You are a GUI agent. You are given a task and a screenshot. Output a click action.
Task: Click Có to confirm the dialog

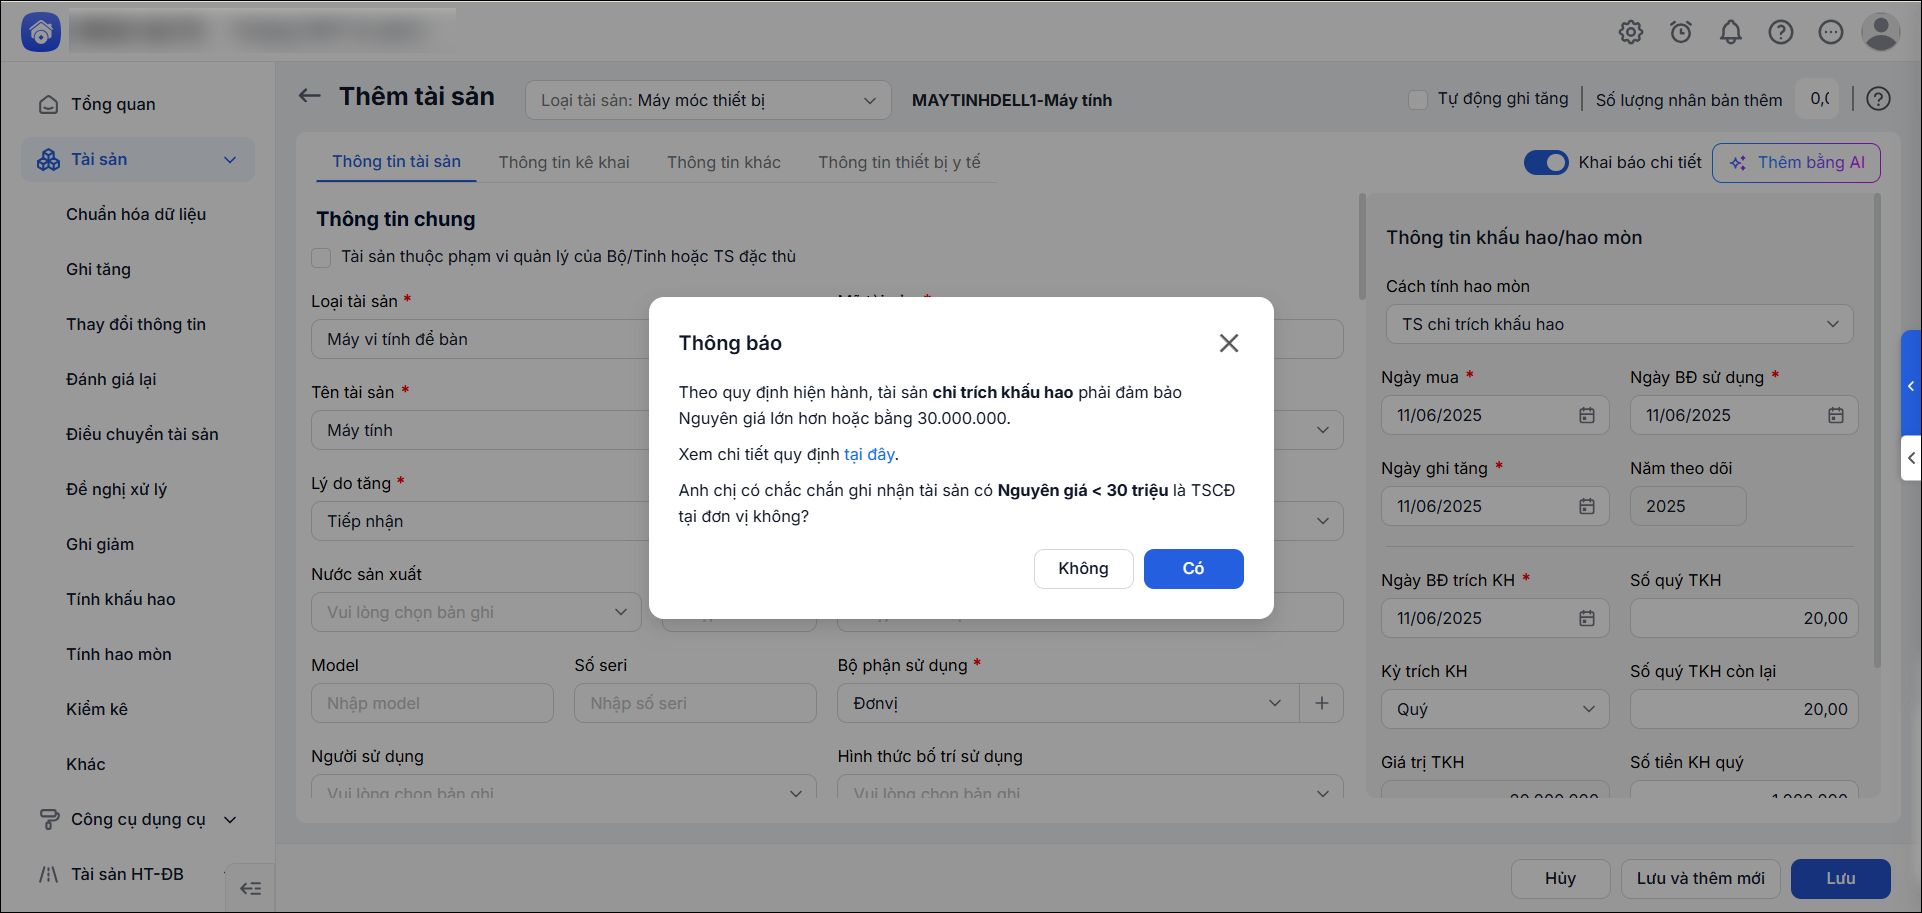click(x=1193, y=569)
